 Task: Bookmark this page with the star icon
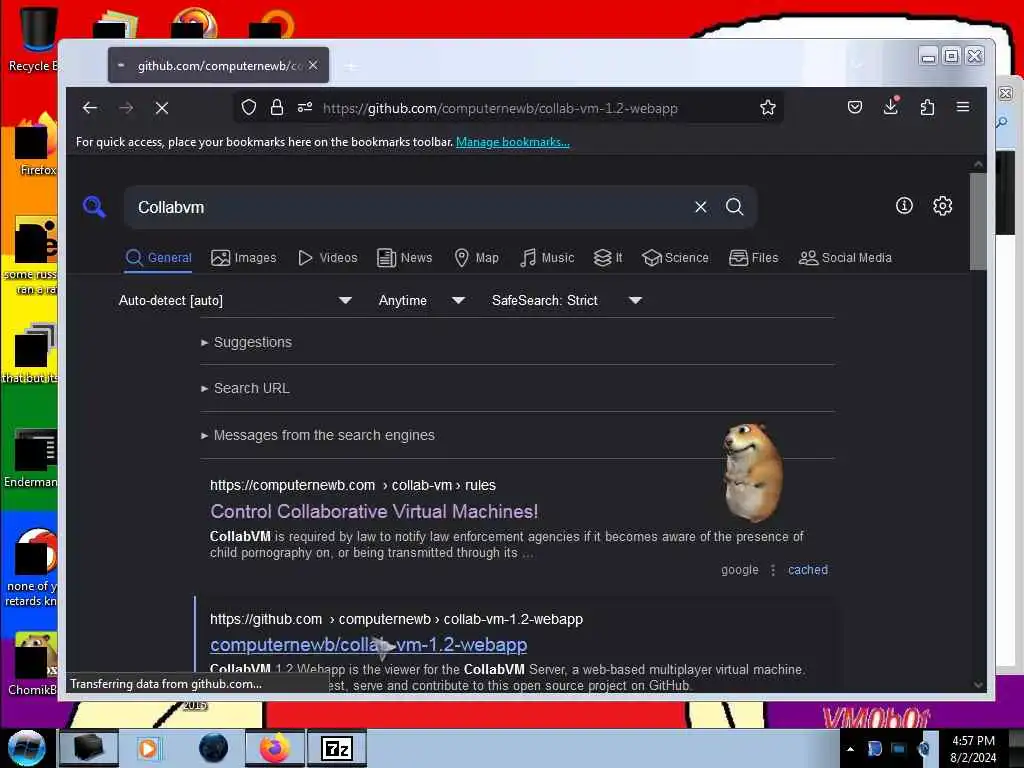click(768, 107)
